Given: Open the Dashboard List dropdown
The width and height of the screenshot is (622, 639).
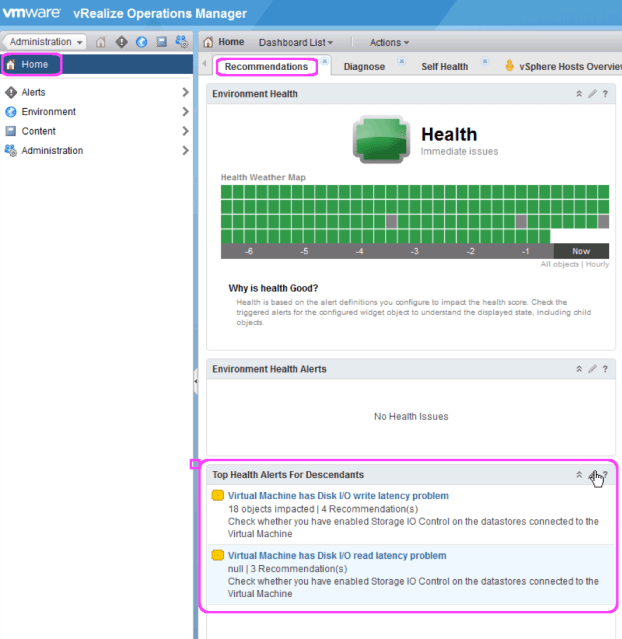Looking at the screenshot, I should pos(295,42).
